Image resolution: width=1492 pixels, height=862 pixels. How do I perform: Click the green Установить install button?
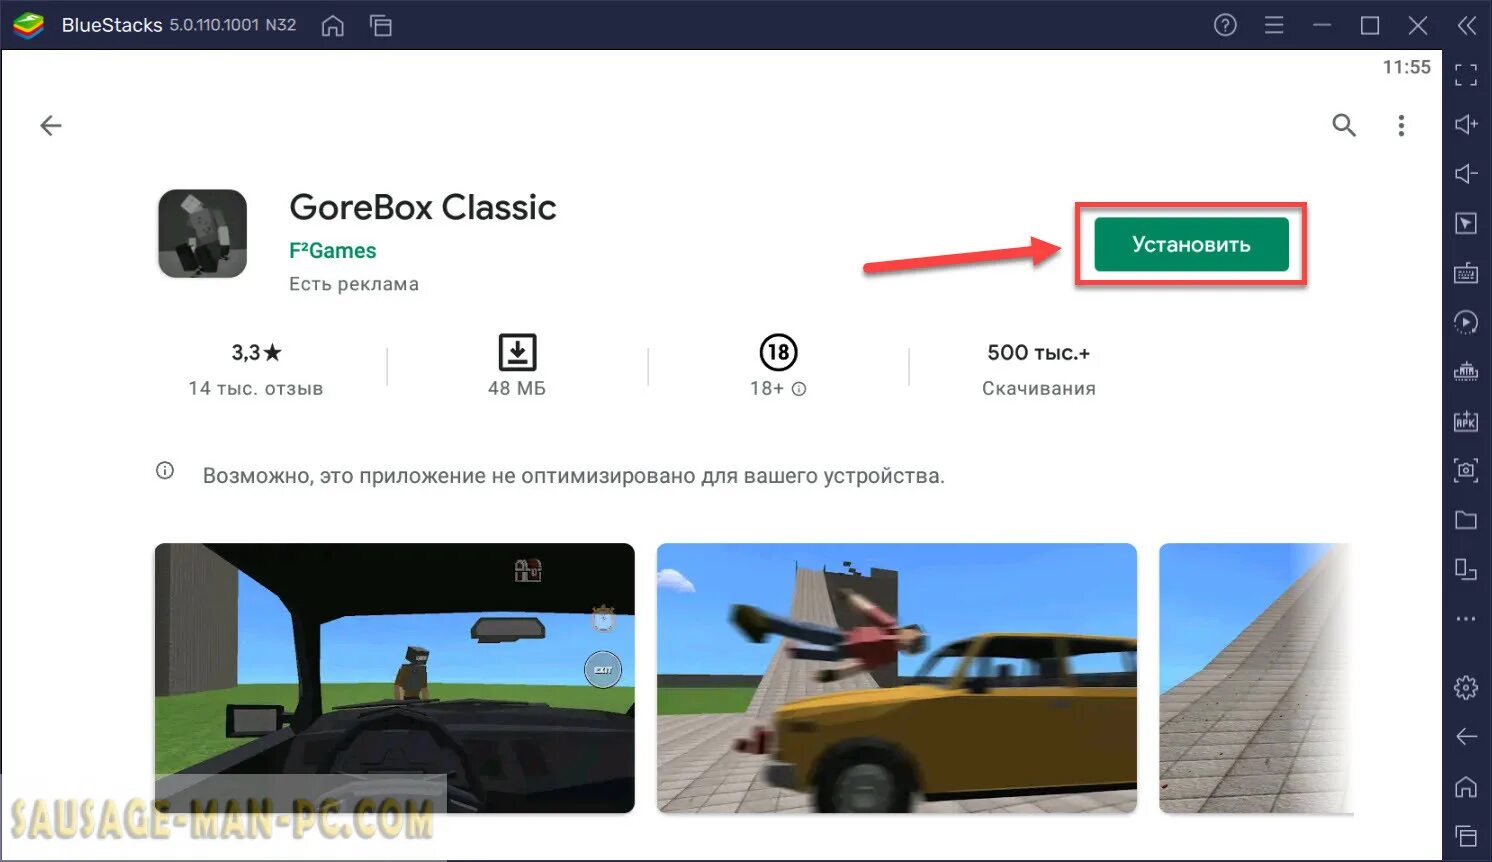pyautogui.click(x=1191, y=245)
